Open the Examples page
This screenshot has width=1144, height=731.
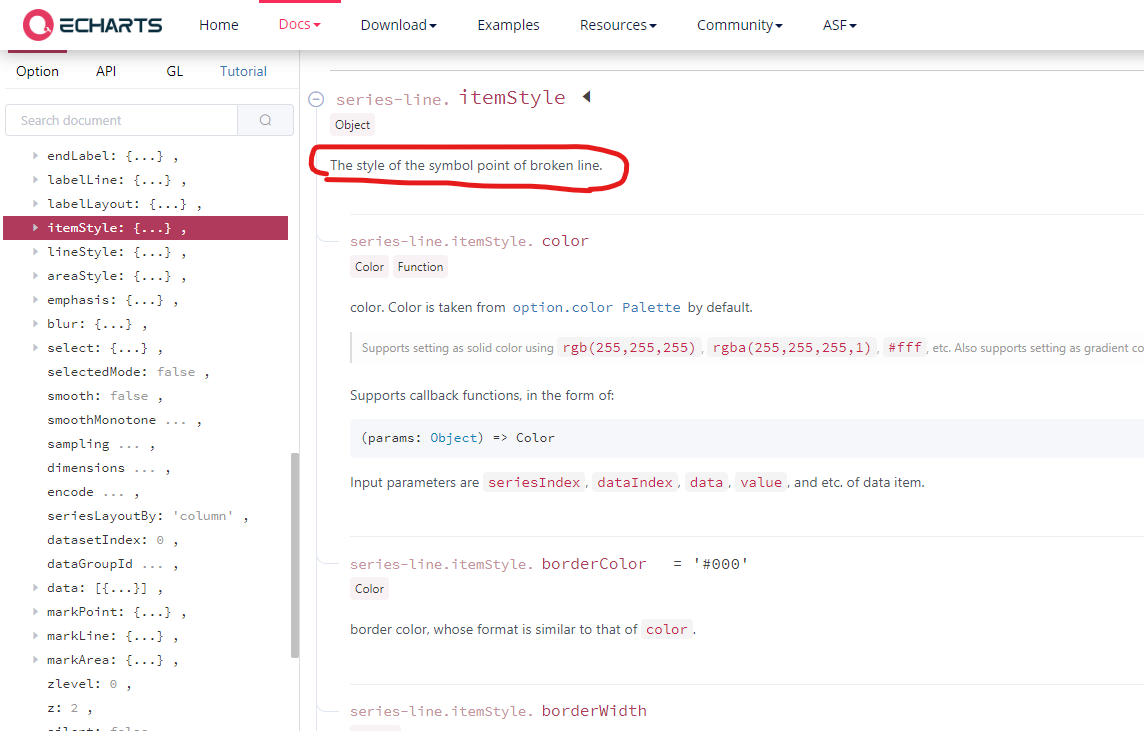click(x=508, y=24)
